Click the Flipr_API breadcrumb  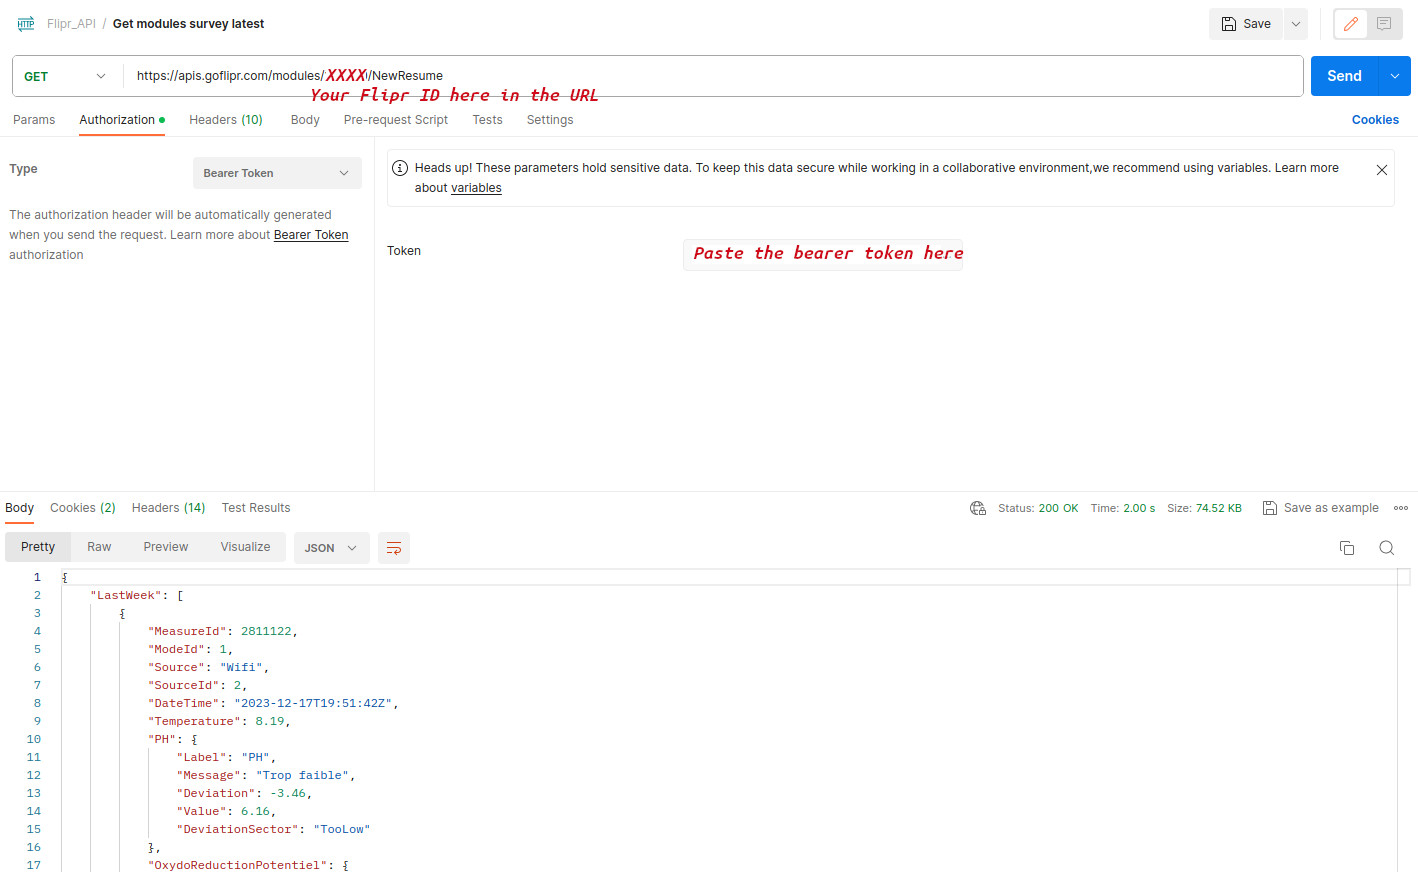pyautogui.click(x=71, y=24)
